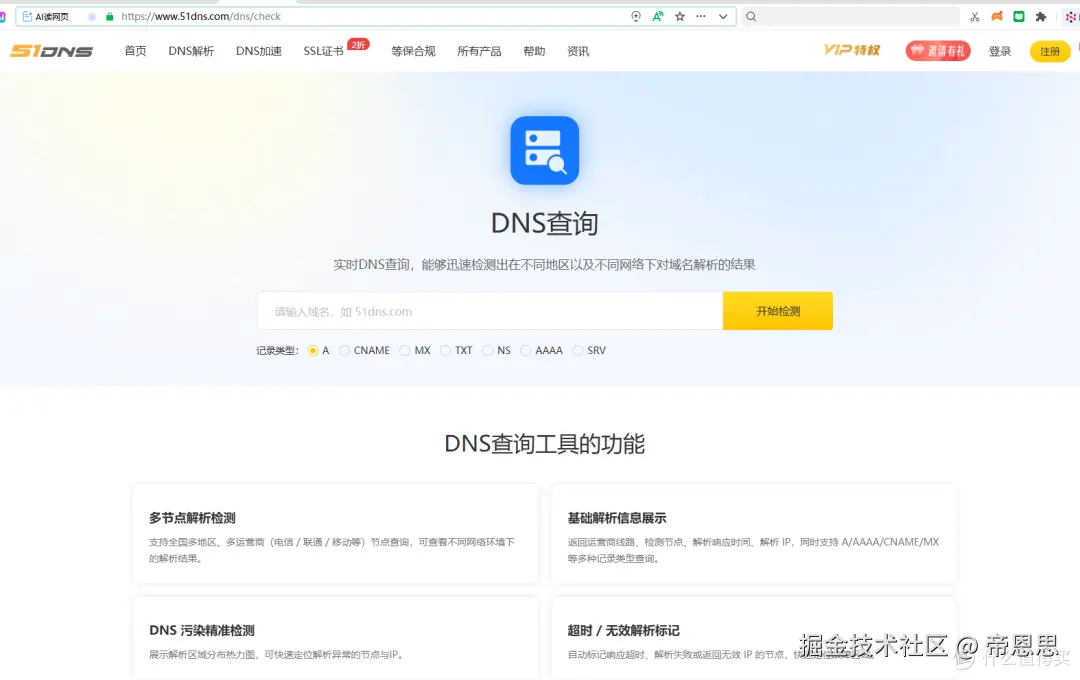The height and width of the screenshot is (680, 1080).
Task: Click the 注册 registration button
Action: point(1049,50)
